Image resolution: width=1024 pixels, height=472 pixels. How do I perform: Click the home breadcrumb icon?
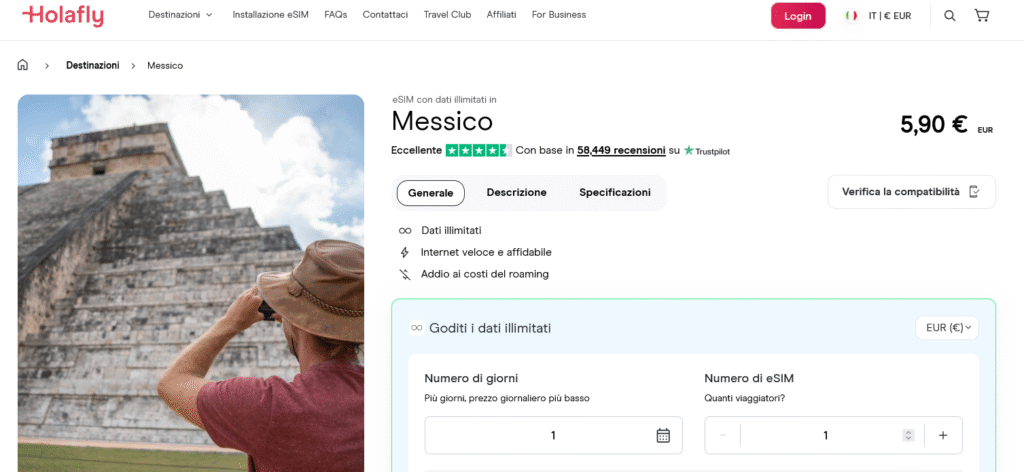(23, 65)
